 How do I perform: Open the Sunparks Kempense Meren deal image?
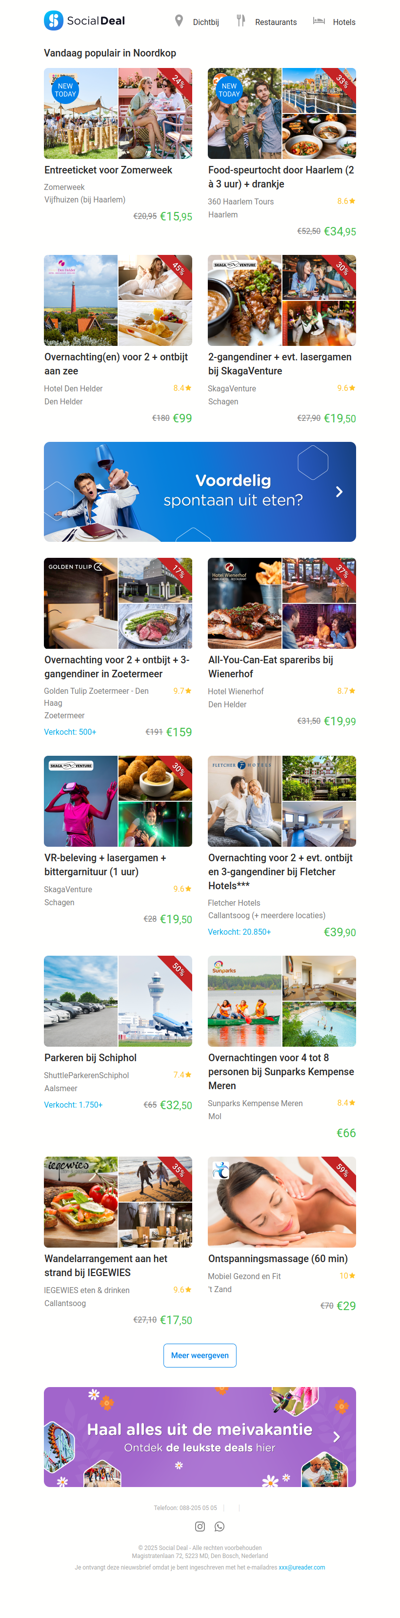click(x=282, y=1001)
